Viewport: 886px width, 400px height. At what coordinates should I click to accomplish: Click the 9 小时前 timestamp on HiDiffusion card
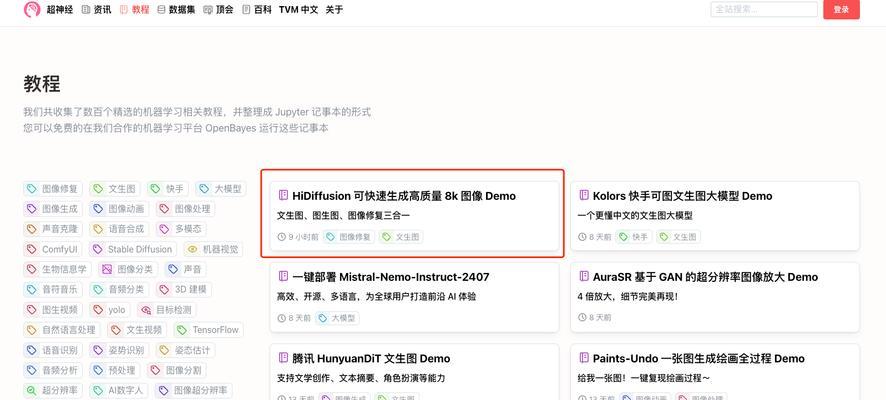pyautogui.click(x=298, y=237)
